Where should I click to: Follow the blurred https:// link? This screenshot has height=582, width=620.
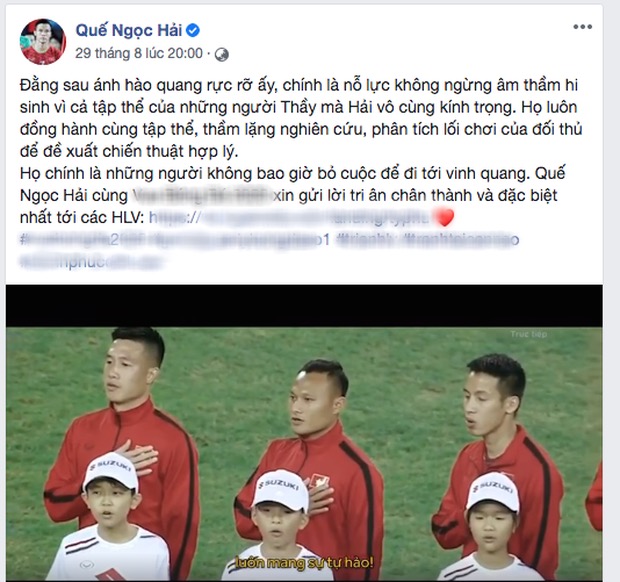click(x=289, y=217)
